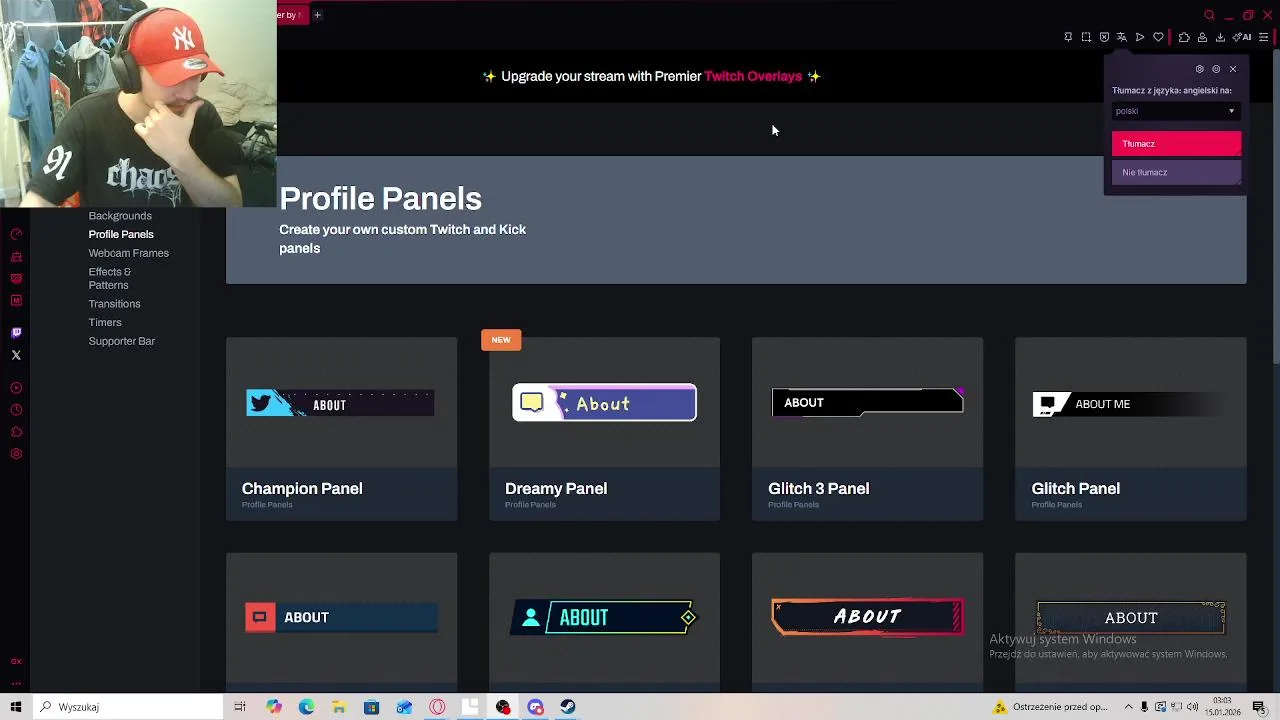Open the cyan person-icon ABOUT panel card
This screenshot has width=1280, height=720.
pyautogui.click(x=604, y=617)
